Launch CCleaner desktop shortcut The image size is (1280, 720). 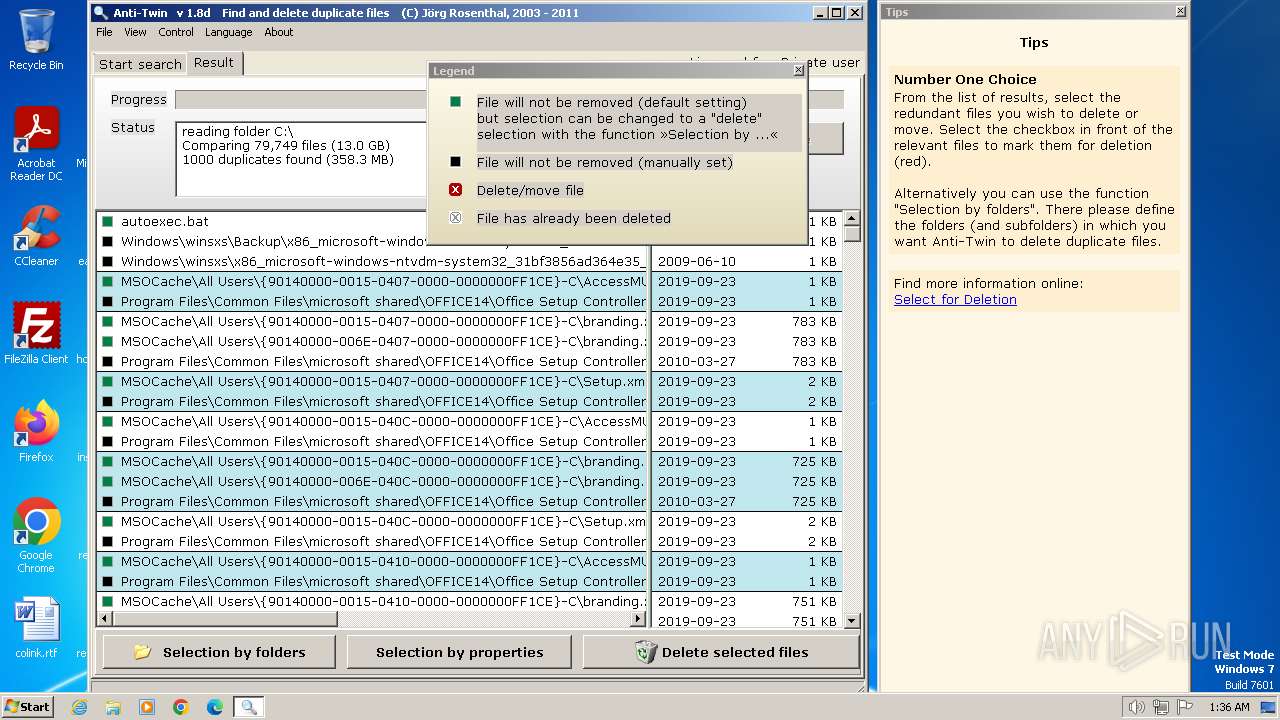pyautogui.click(x=36, y=236)
